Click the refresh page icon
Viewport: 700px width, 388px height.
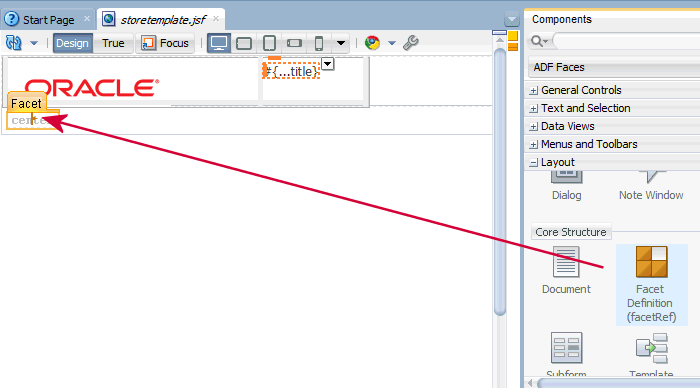[13, 43]
